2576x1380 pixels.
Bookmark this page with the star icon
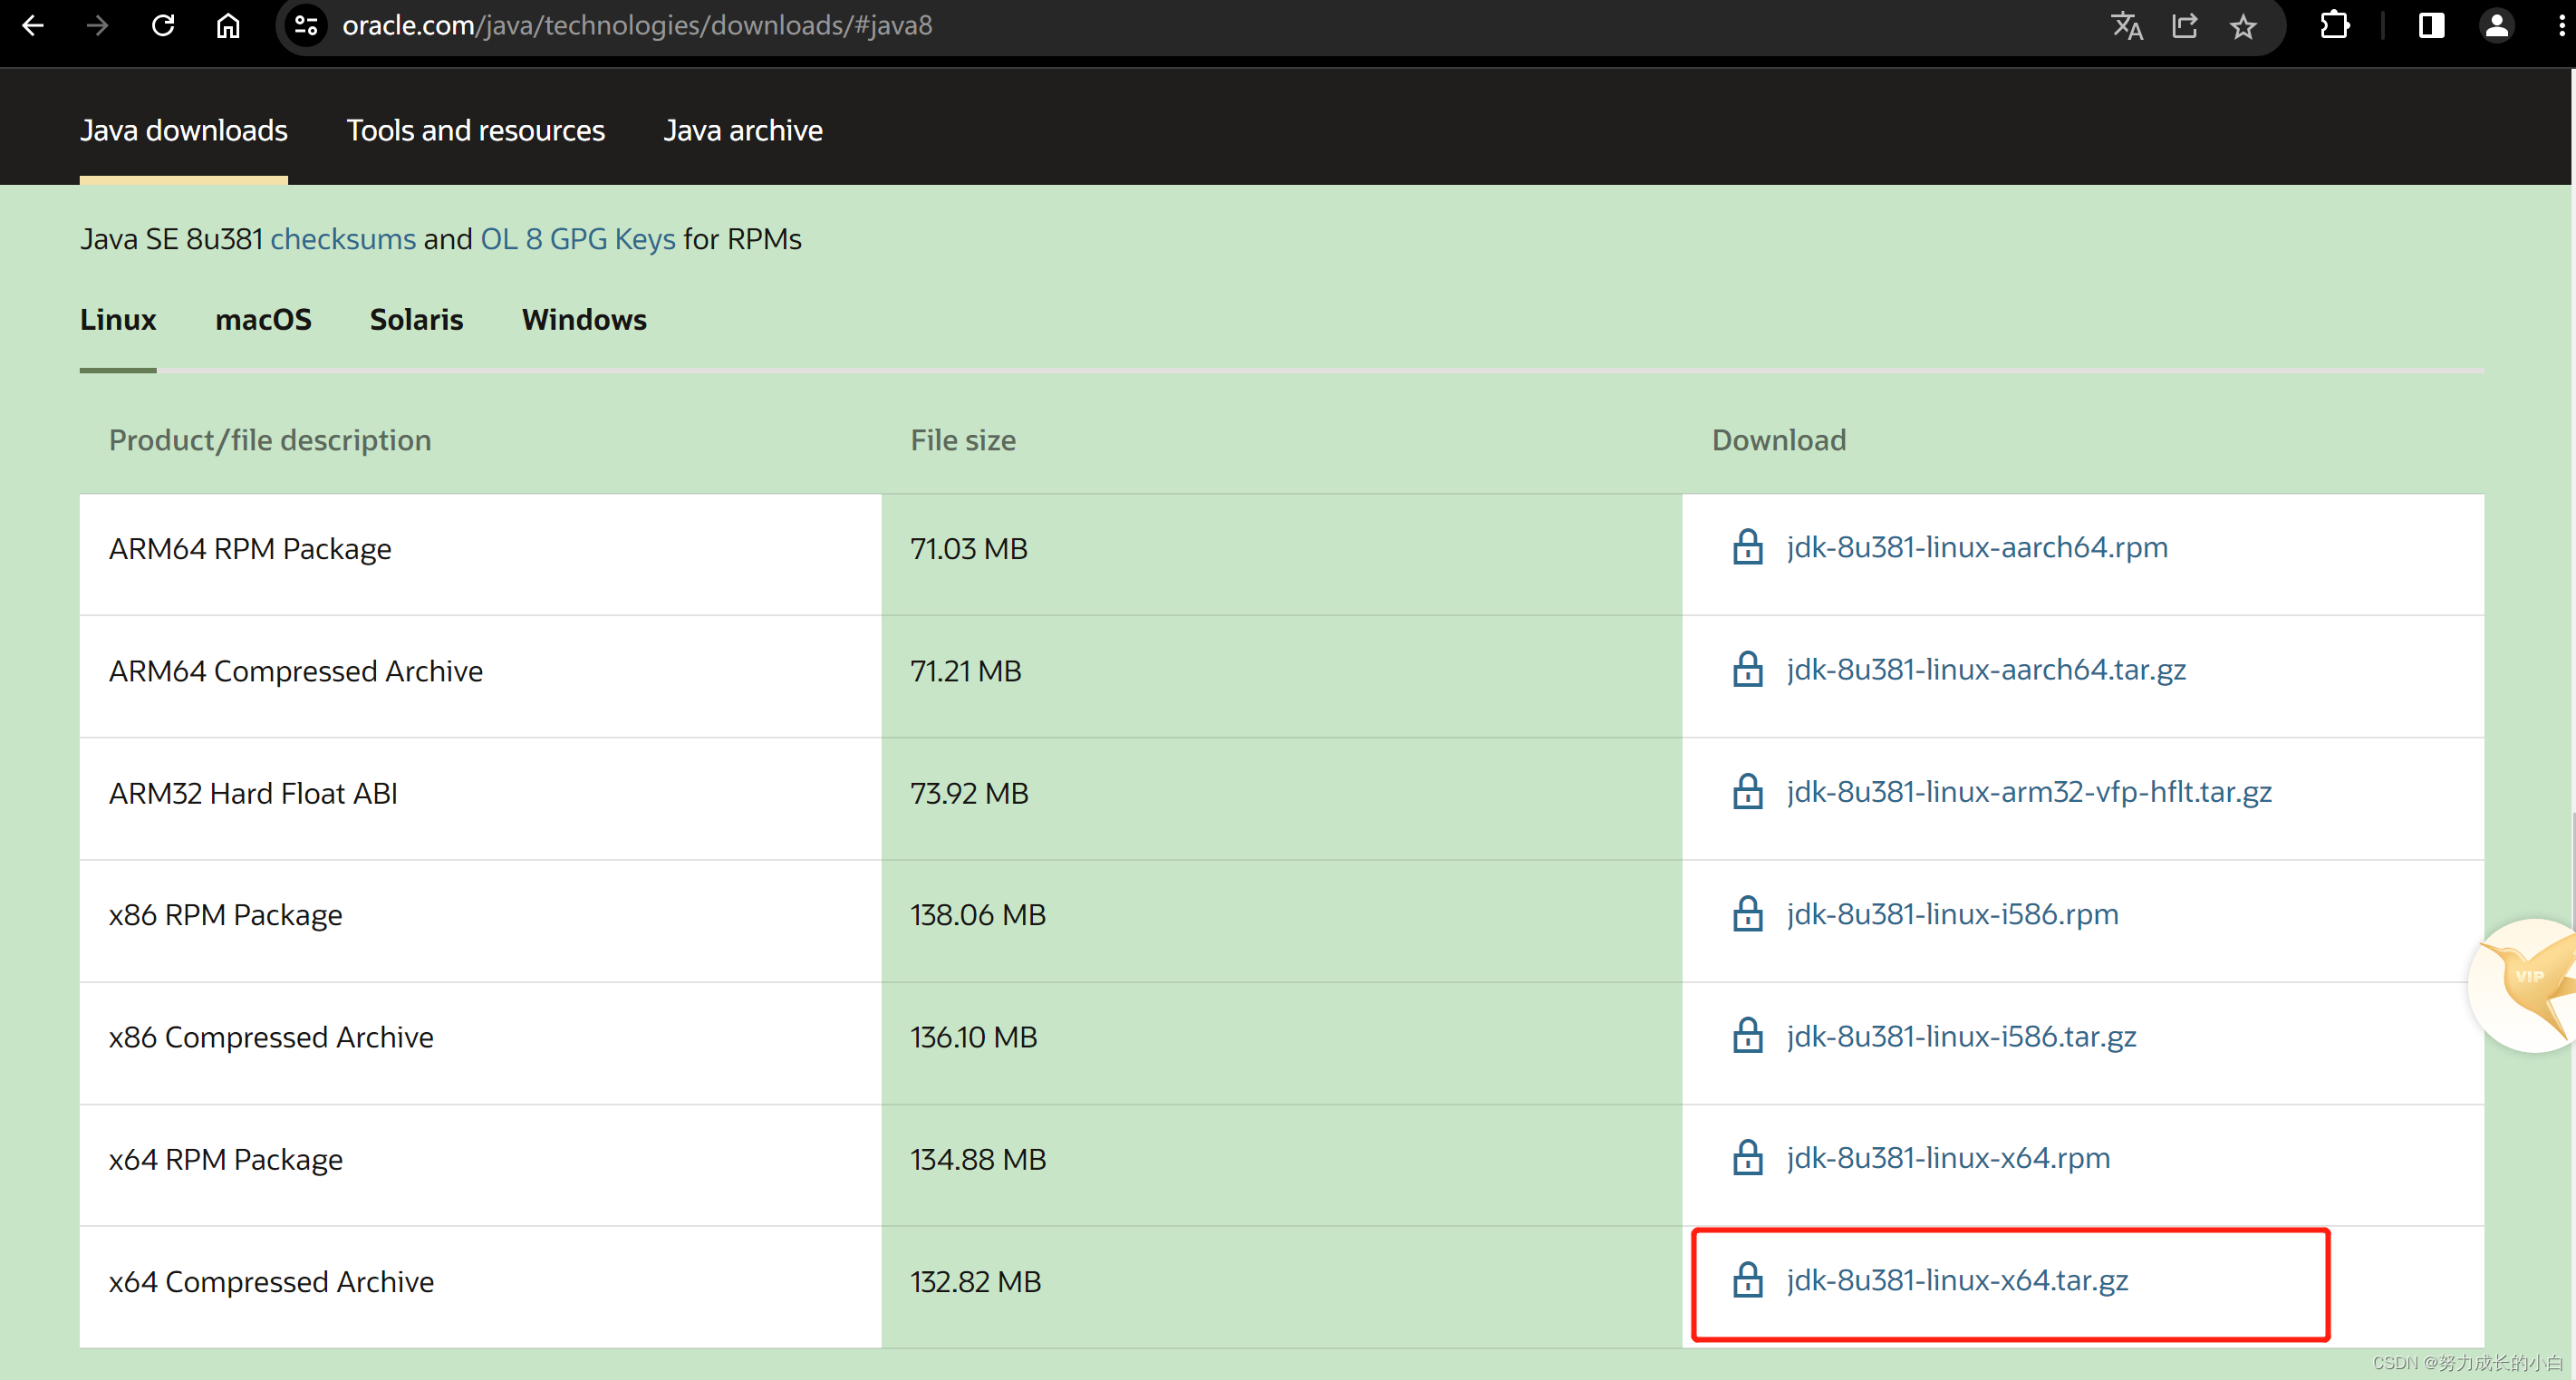pyautogui.click(x=2243, y=26)
